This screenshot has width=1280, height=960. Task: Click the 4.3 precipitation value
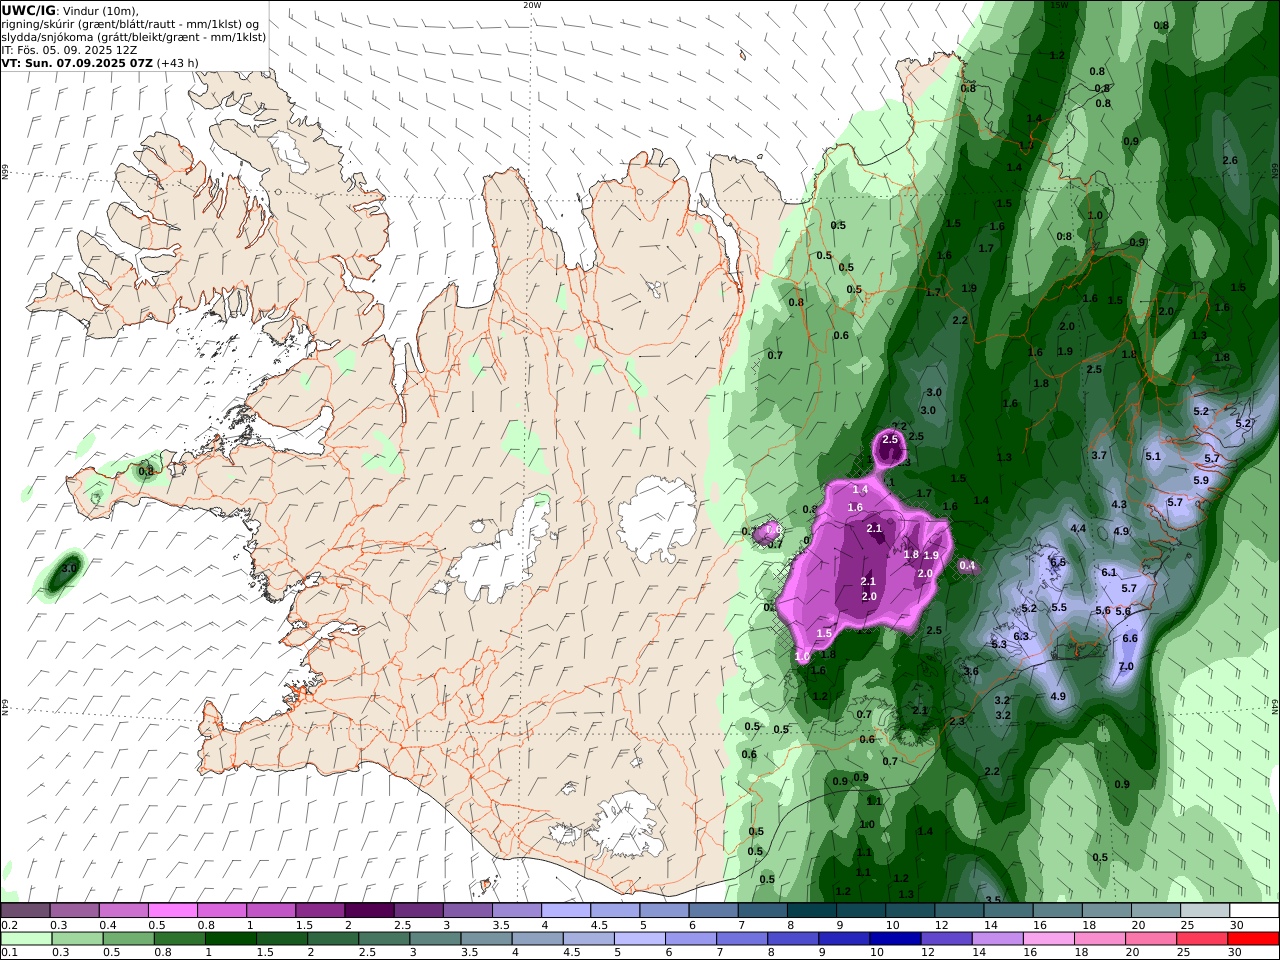pos(1119,505)
